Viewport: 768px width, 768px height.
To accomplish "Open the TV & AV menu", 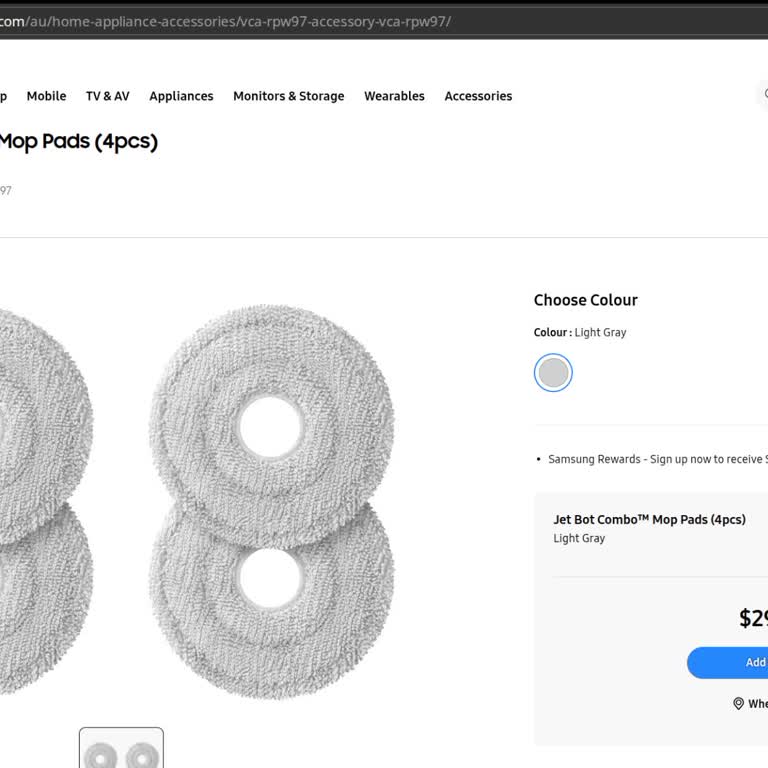I will (x=107, y=96).
